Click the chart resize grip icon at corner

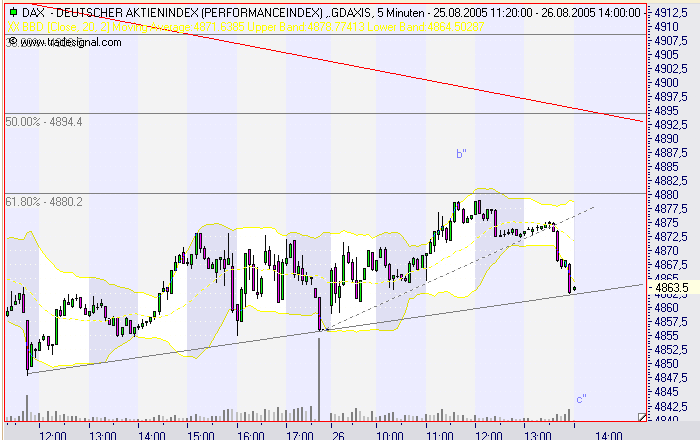(x=642, y=417)
